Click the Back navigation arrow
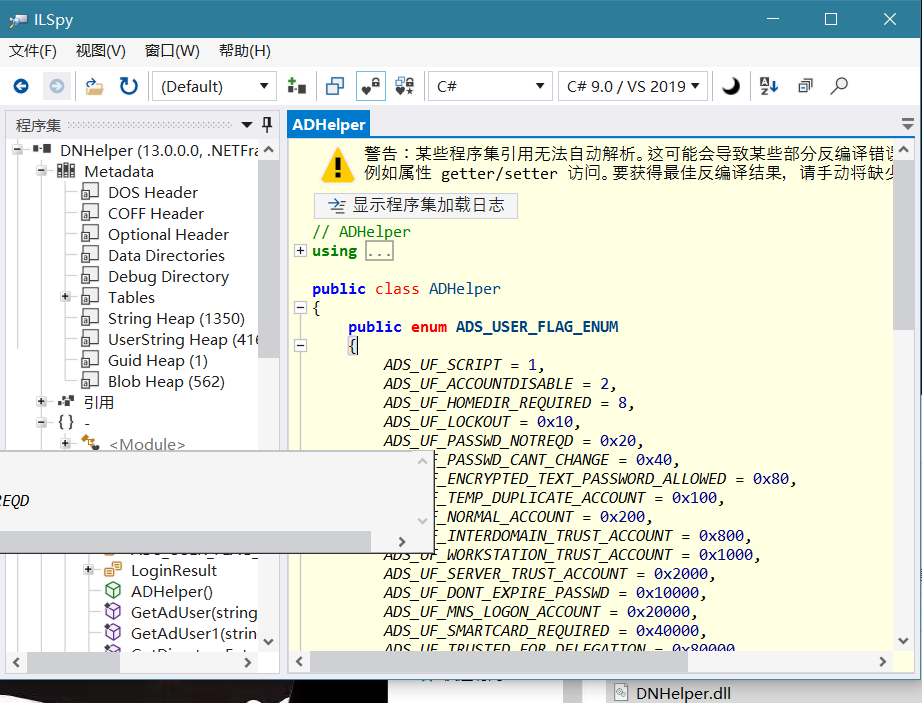The image size is (922, 703). 21,87
